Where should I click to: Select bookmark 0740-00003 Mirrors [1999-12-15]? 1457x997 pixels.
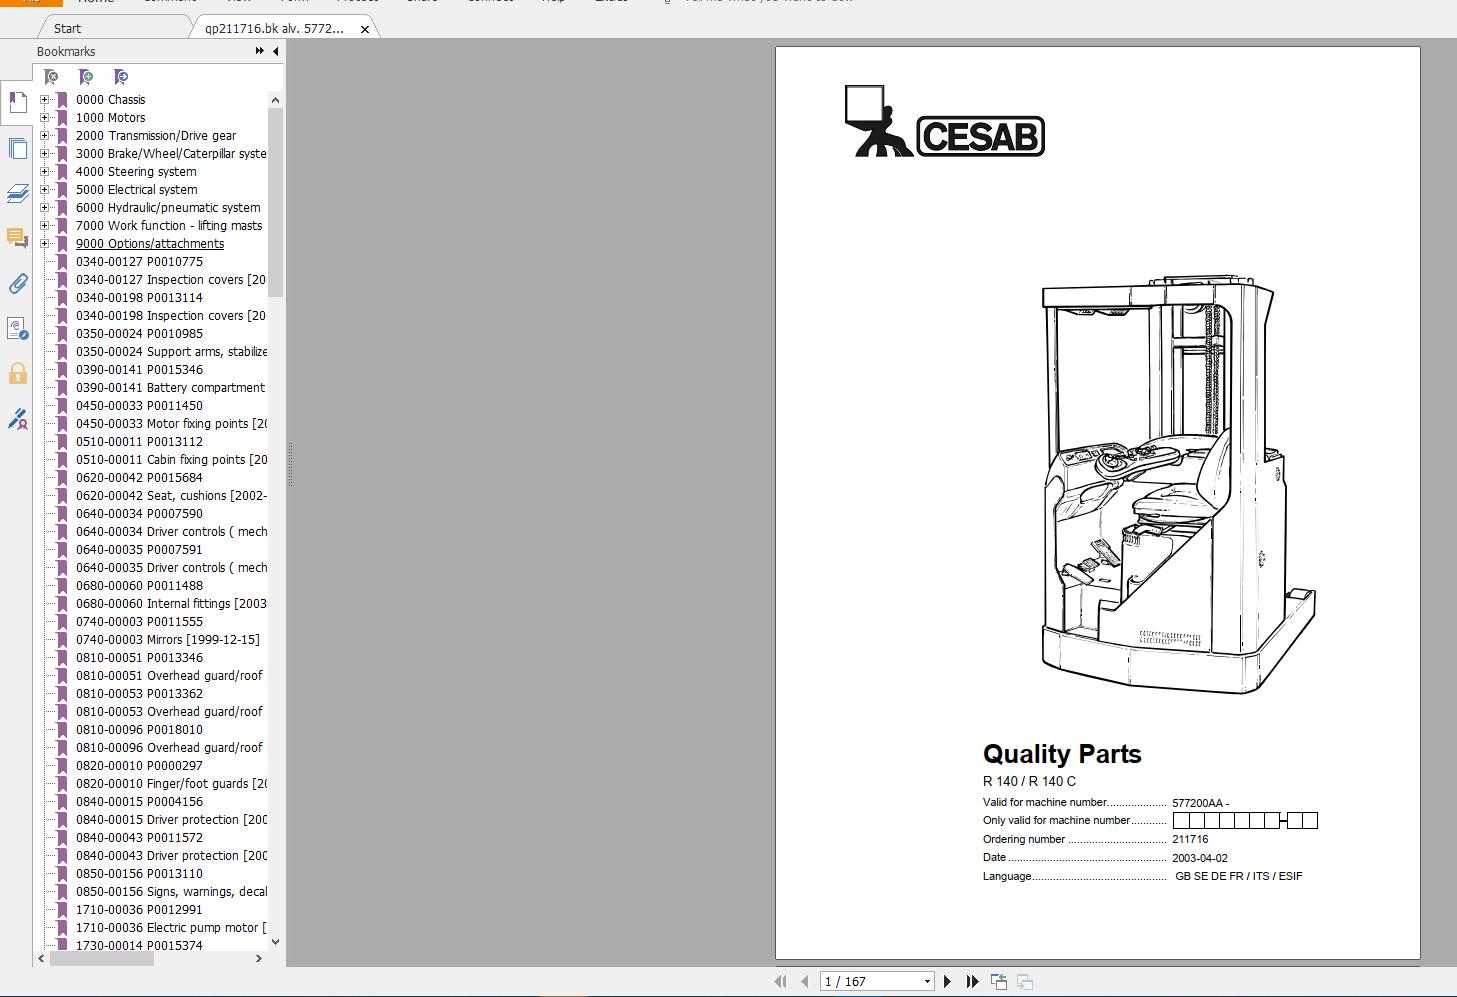(168, 640)
